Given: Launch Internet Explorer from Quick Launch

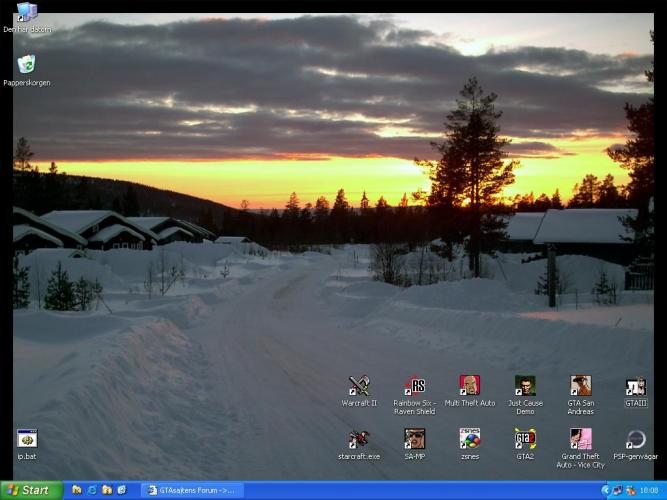Looking at the screenshot, I should pyautogui.click(x=91, y=490).
